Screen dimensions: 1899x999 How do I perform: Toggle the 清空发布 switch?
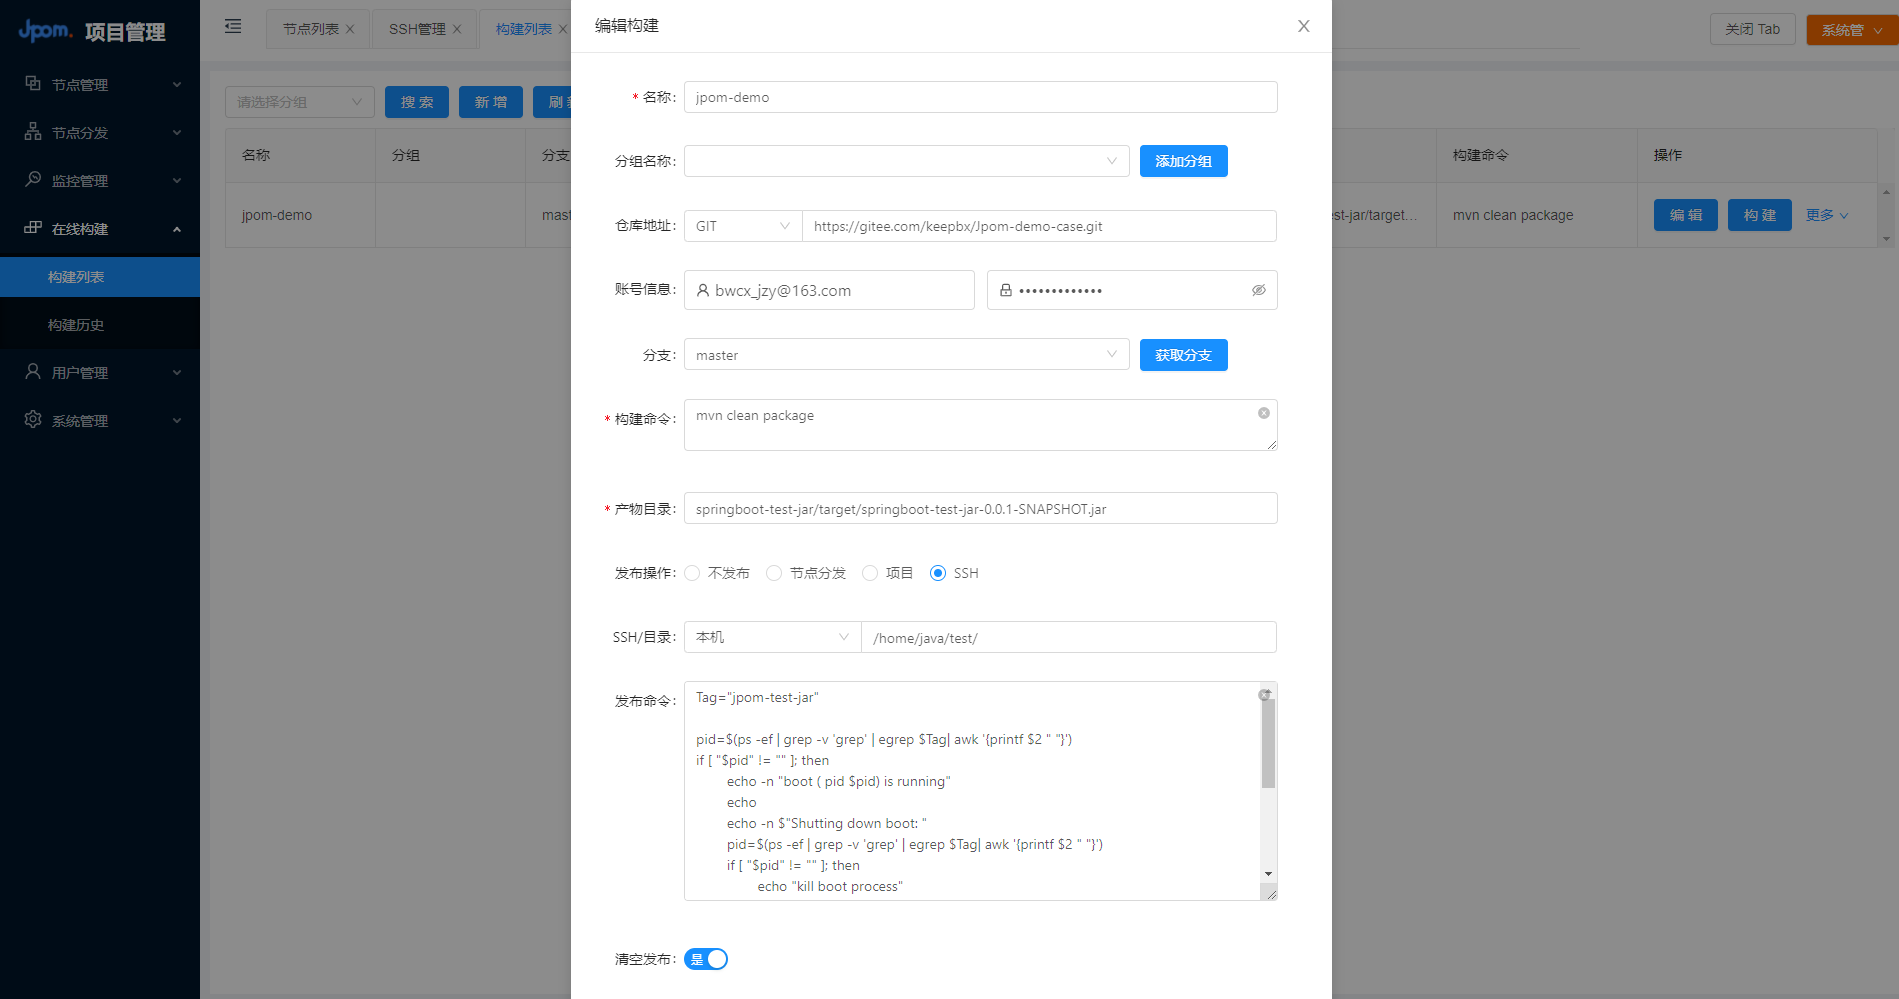706,959
